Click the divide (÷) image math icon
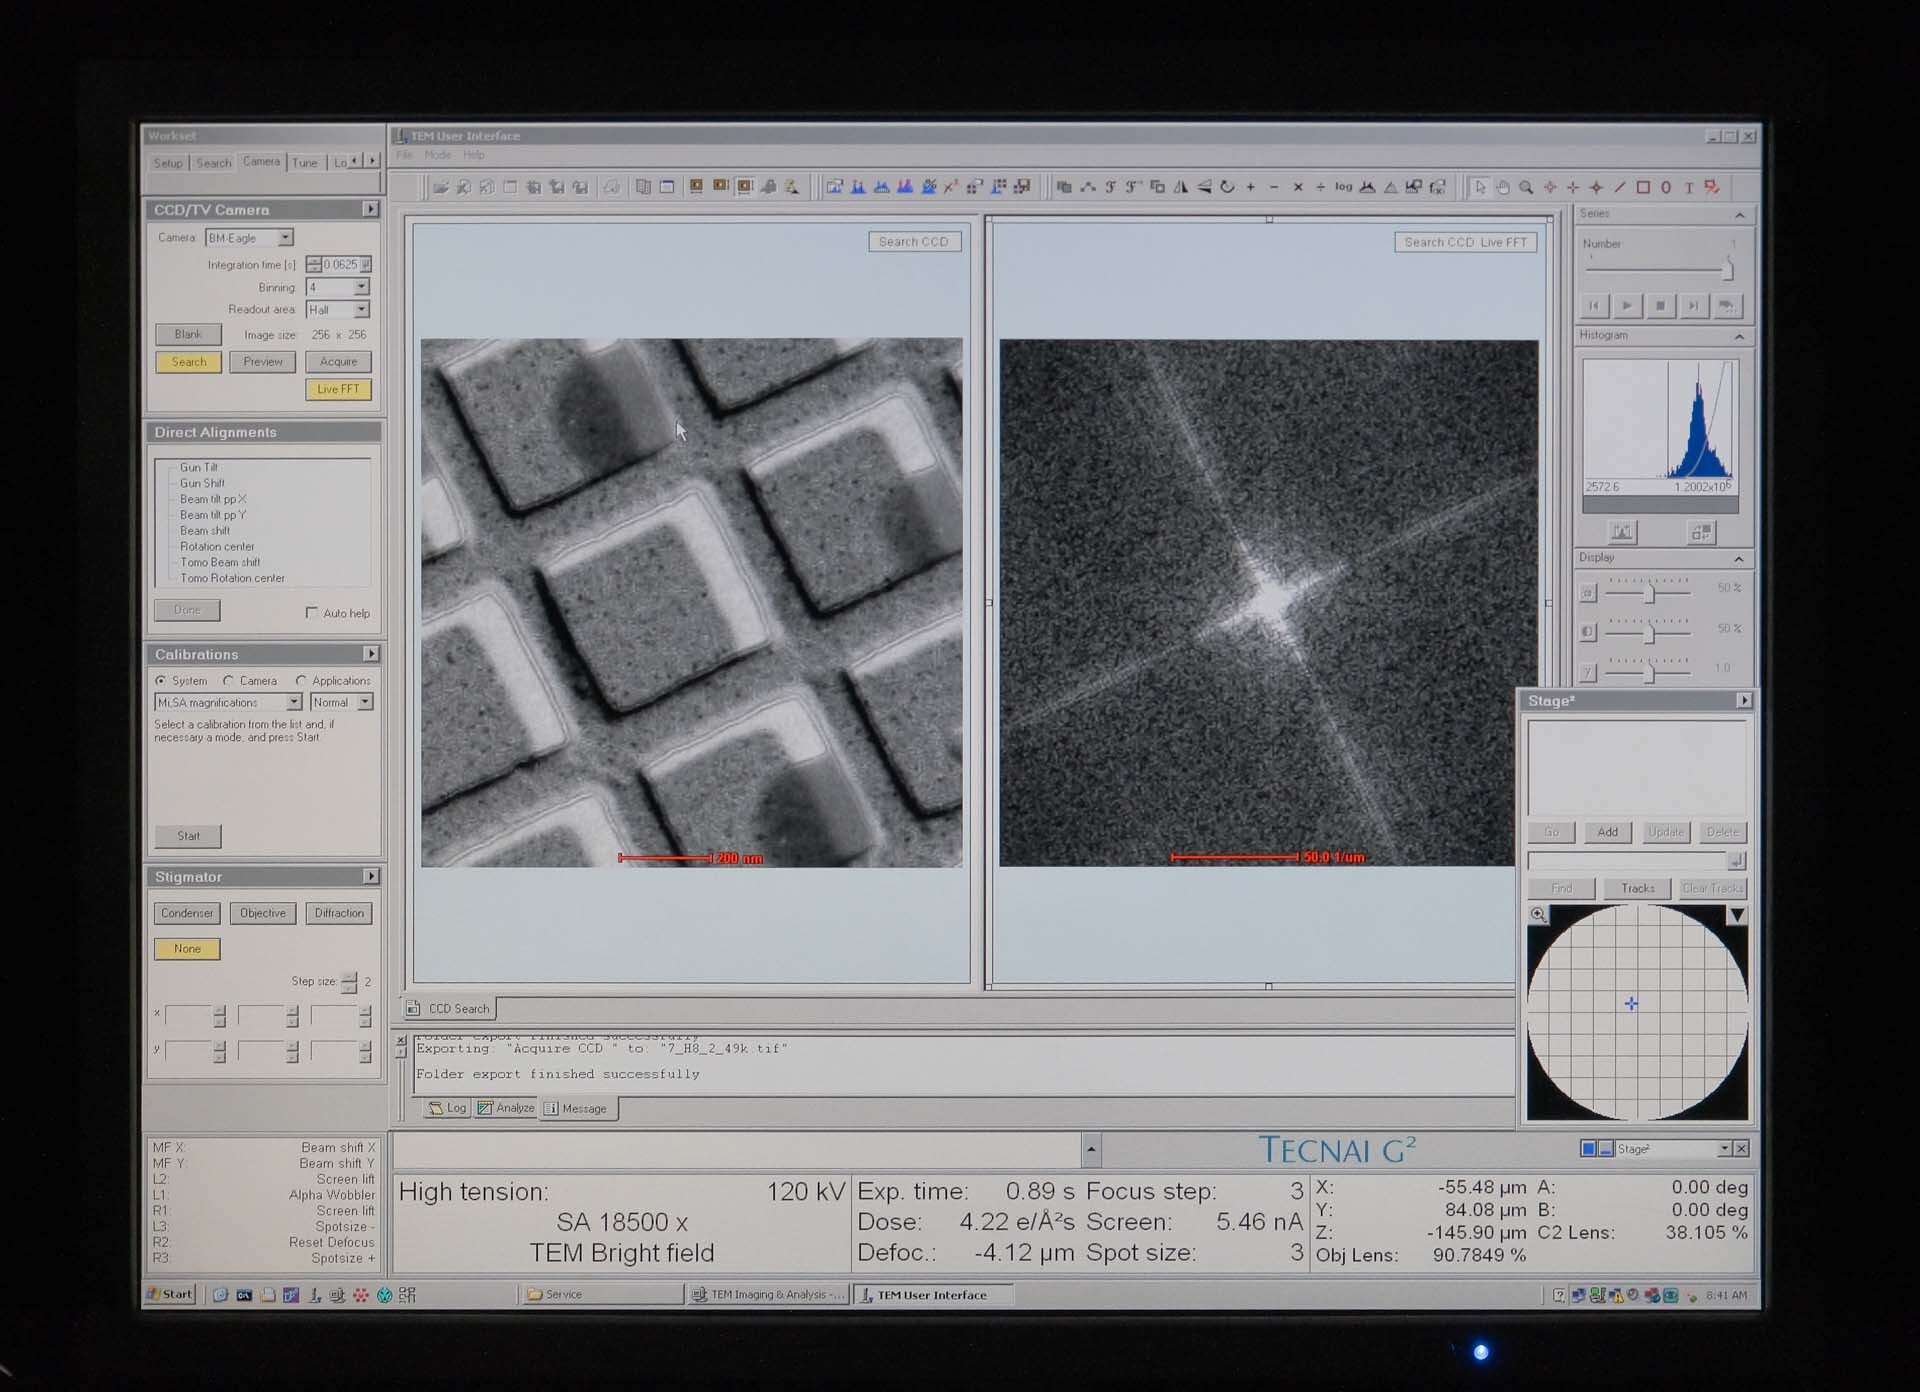 (x=1320, y=187)
